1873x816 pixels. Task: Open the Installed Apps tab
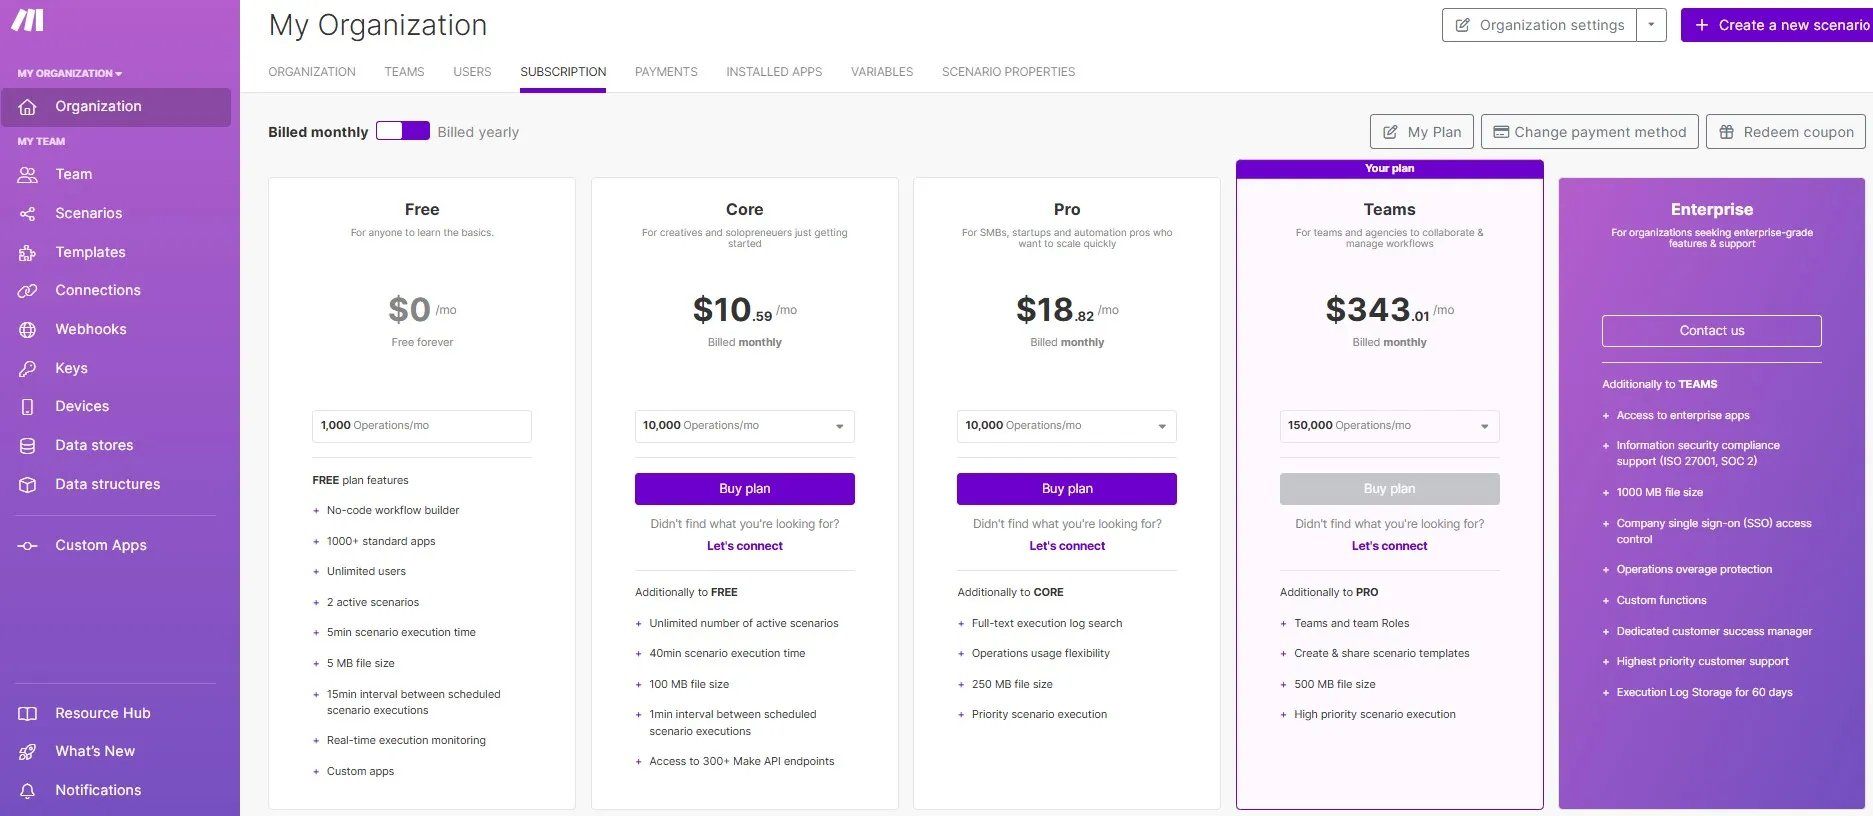[x=774, y=72]
